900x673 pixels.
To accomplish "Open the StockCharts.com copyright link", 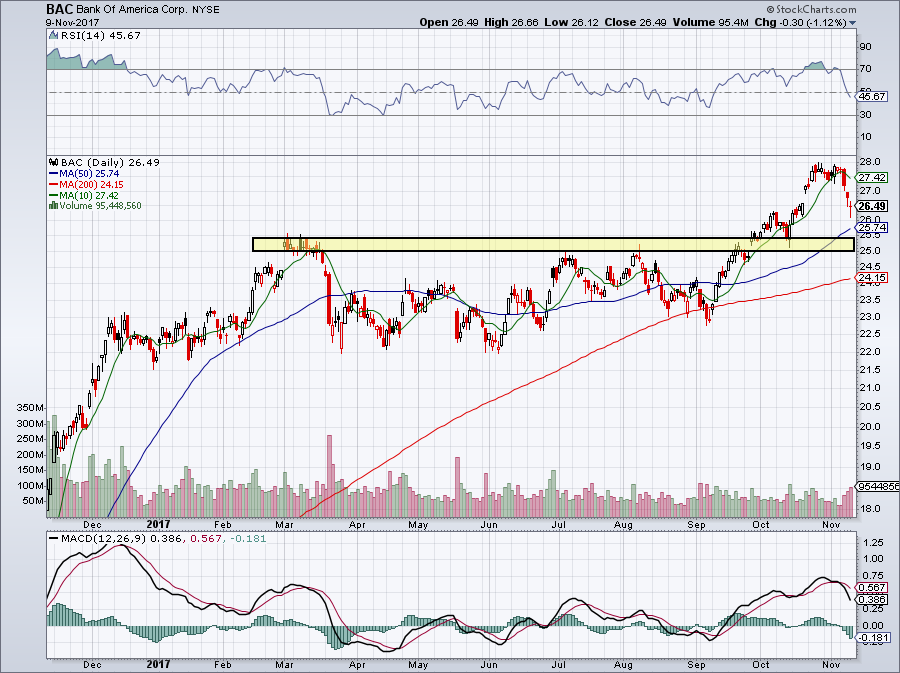I will pyautogui.click(x=811, y=9).
